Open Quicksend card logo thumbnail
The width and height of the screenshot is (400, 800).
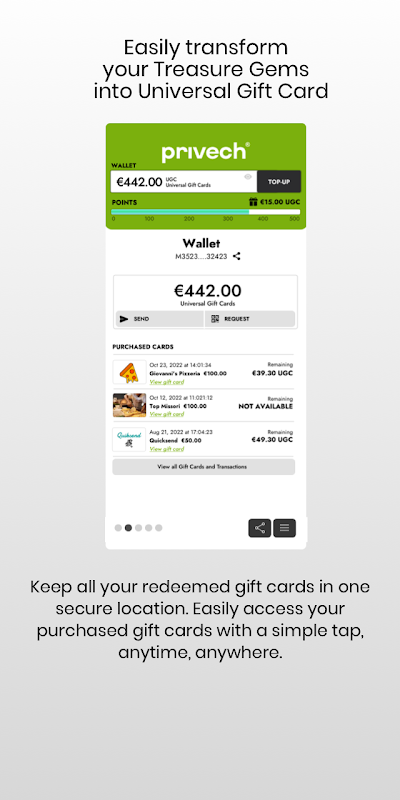point(129,439)
